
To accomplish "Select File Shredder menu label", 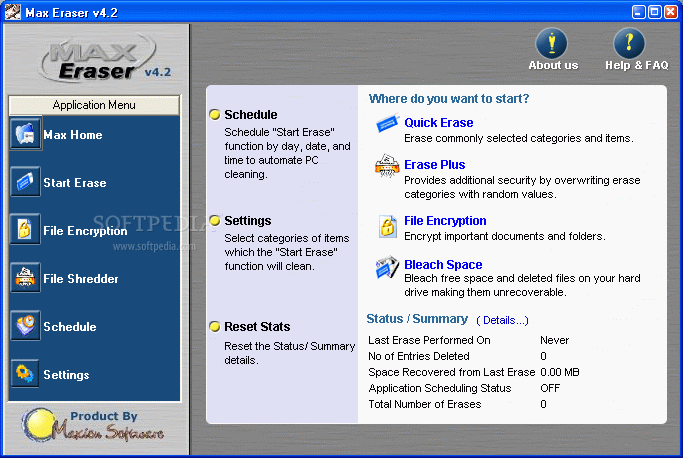I will (81, 279).
